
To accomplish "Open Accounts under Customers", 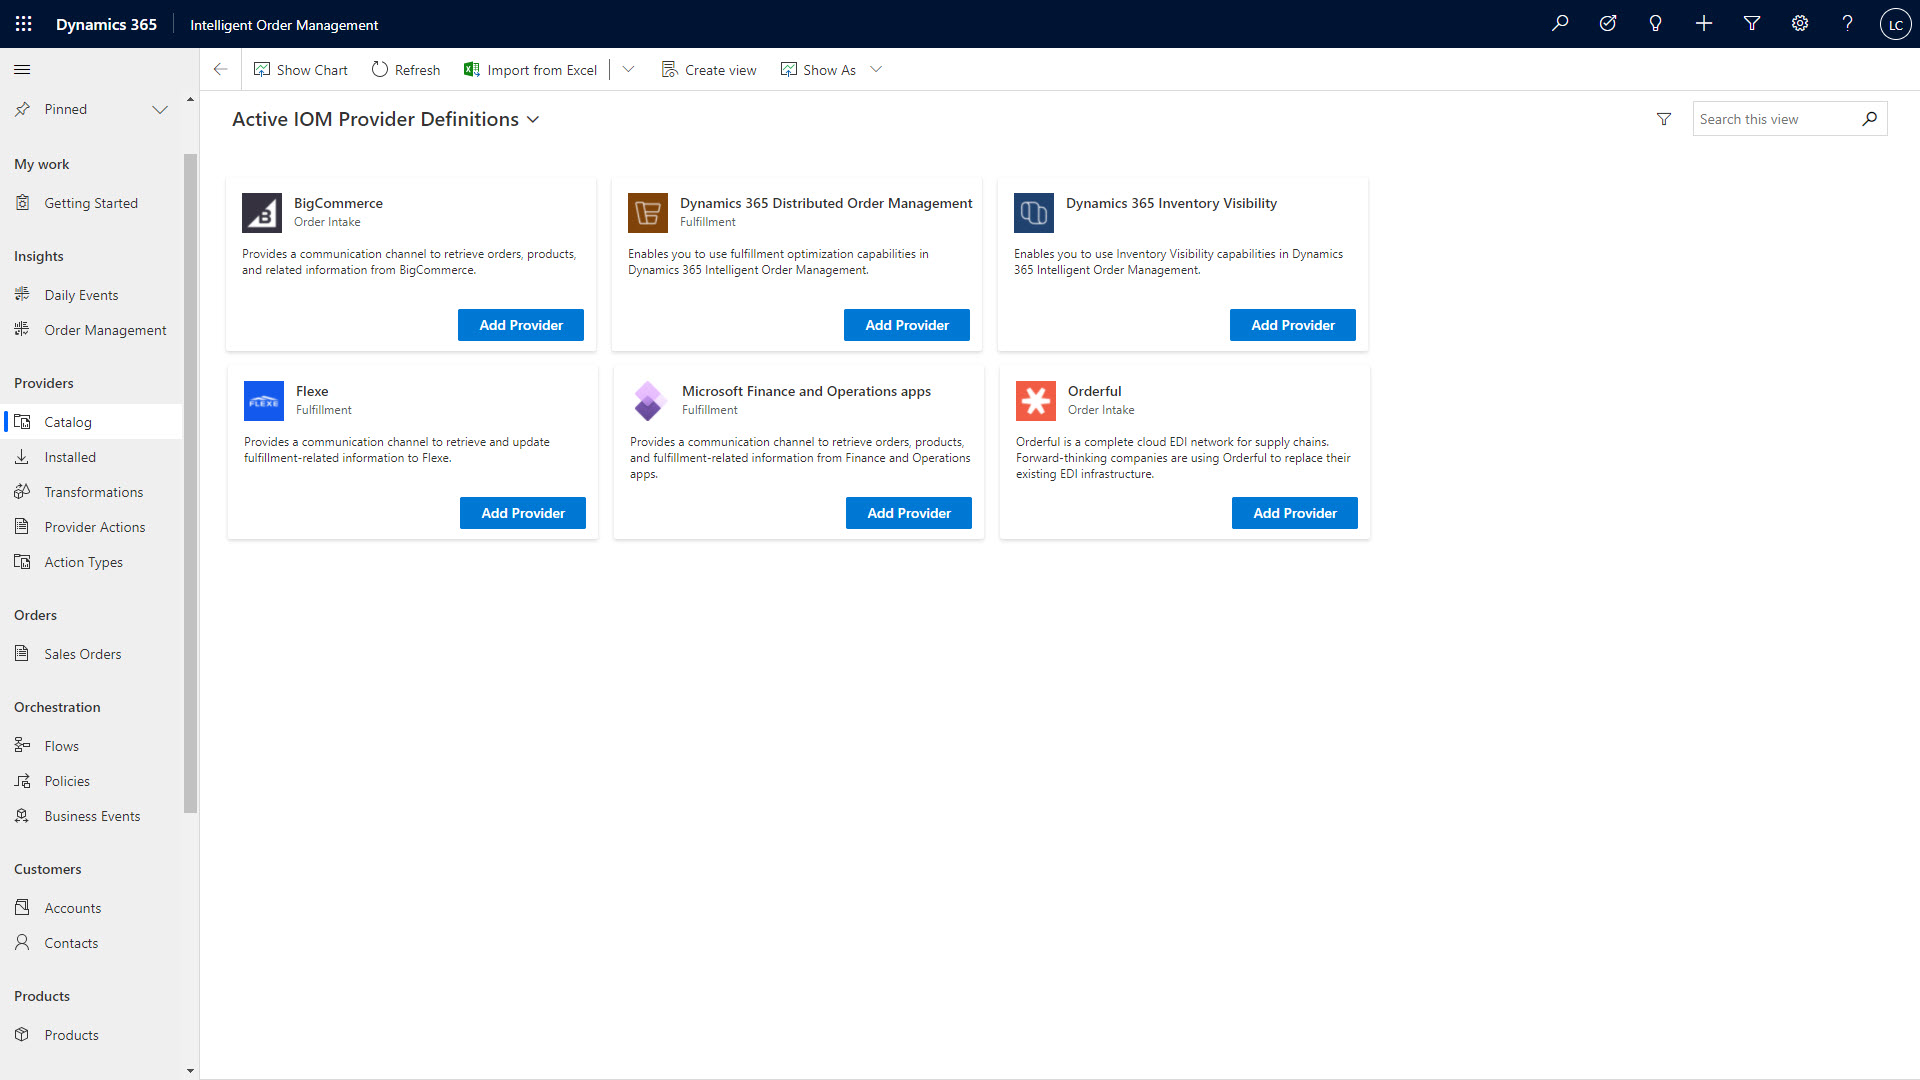I will (91, 908).
